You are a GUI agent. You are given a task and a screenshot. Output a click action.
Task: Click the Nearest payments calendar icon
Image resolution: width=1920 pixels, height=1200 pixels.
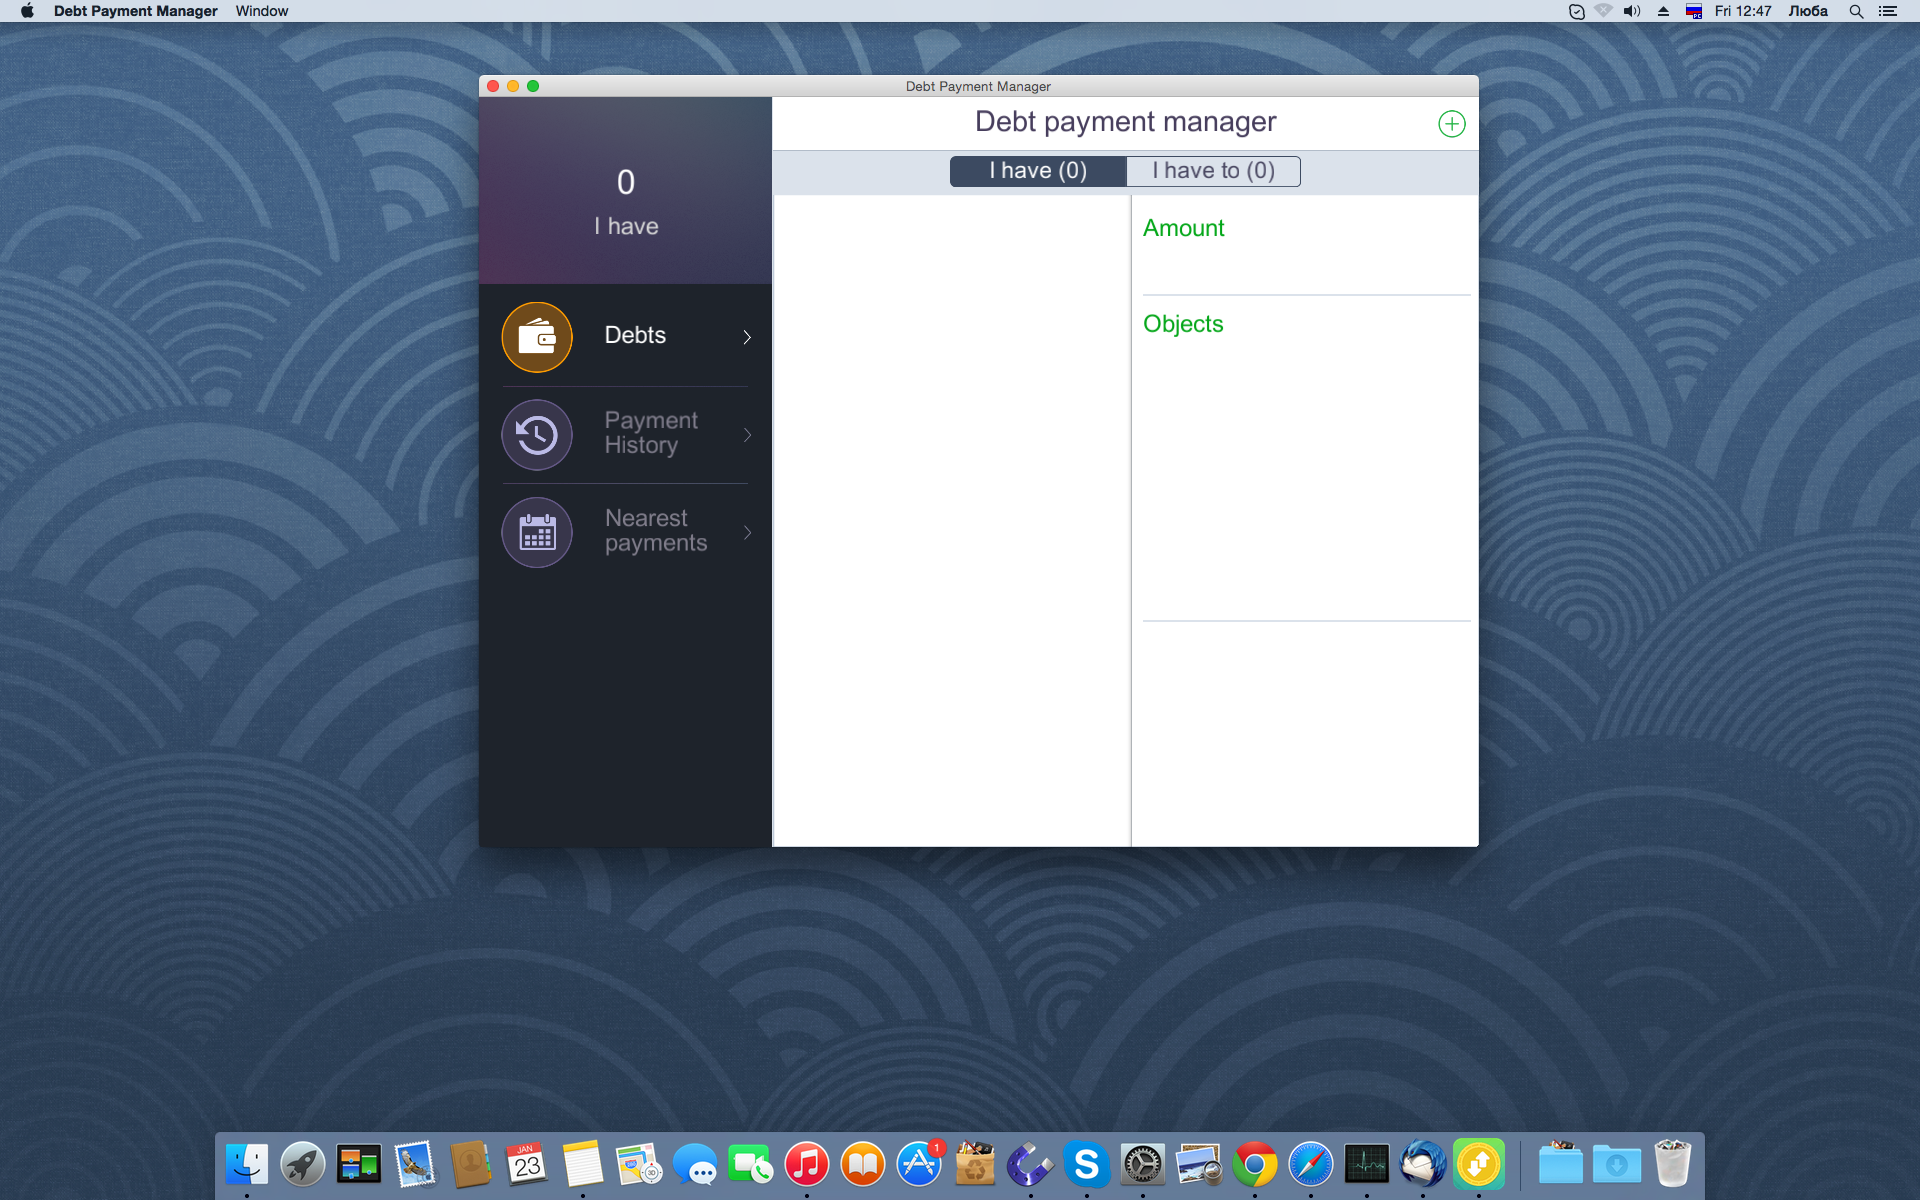537,532
